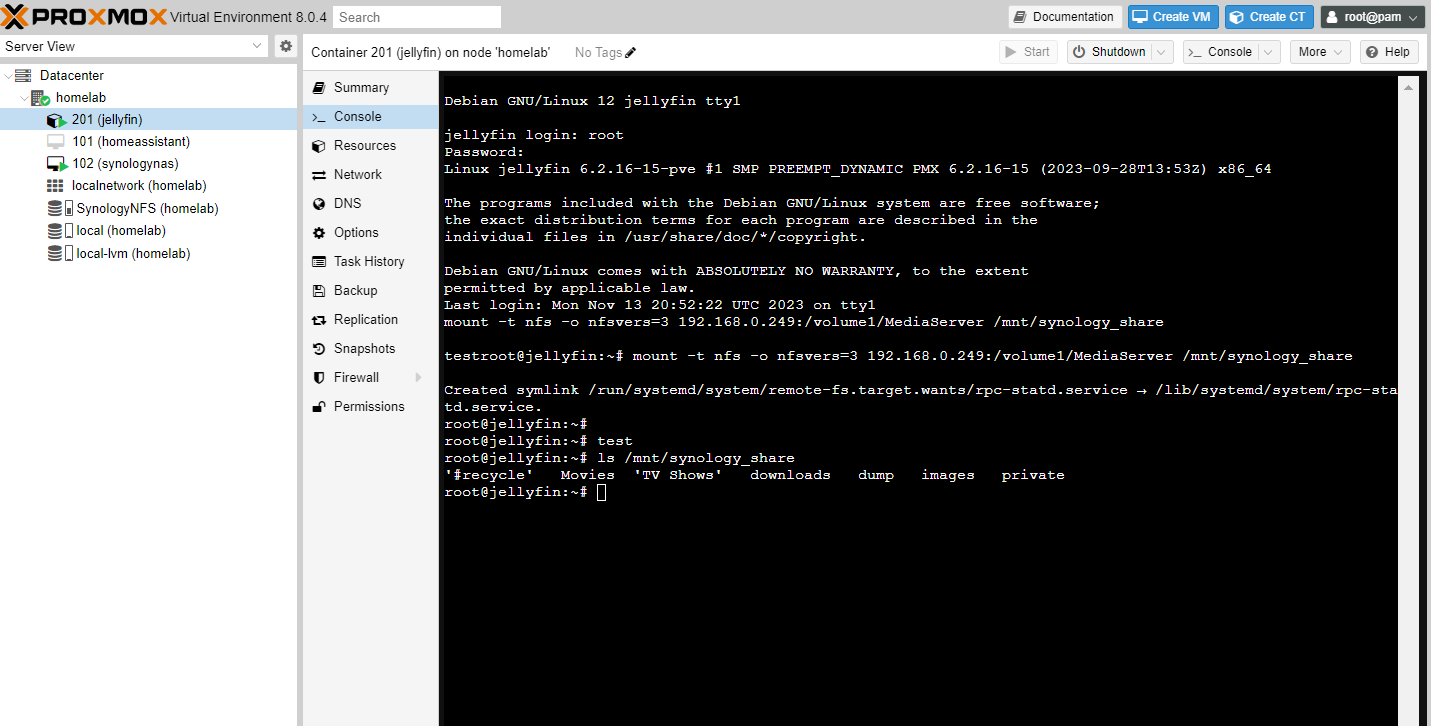Click the synologynas VM monitor icon
The image size is (1431, 726).
tap(57, 164)
